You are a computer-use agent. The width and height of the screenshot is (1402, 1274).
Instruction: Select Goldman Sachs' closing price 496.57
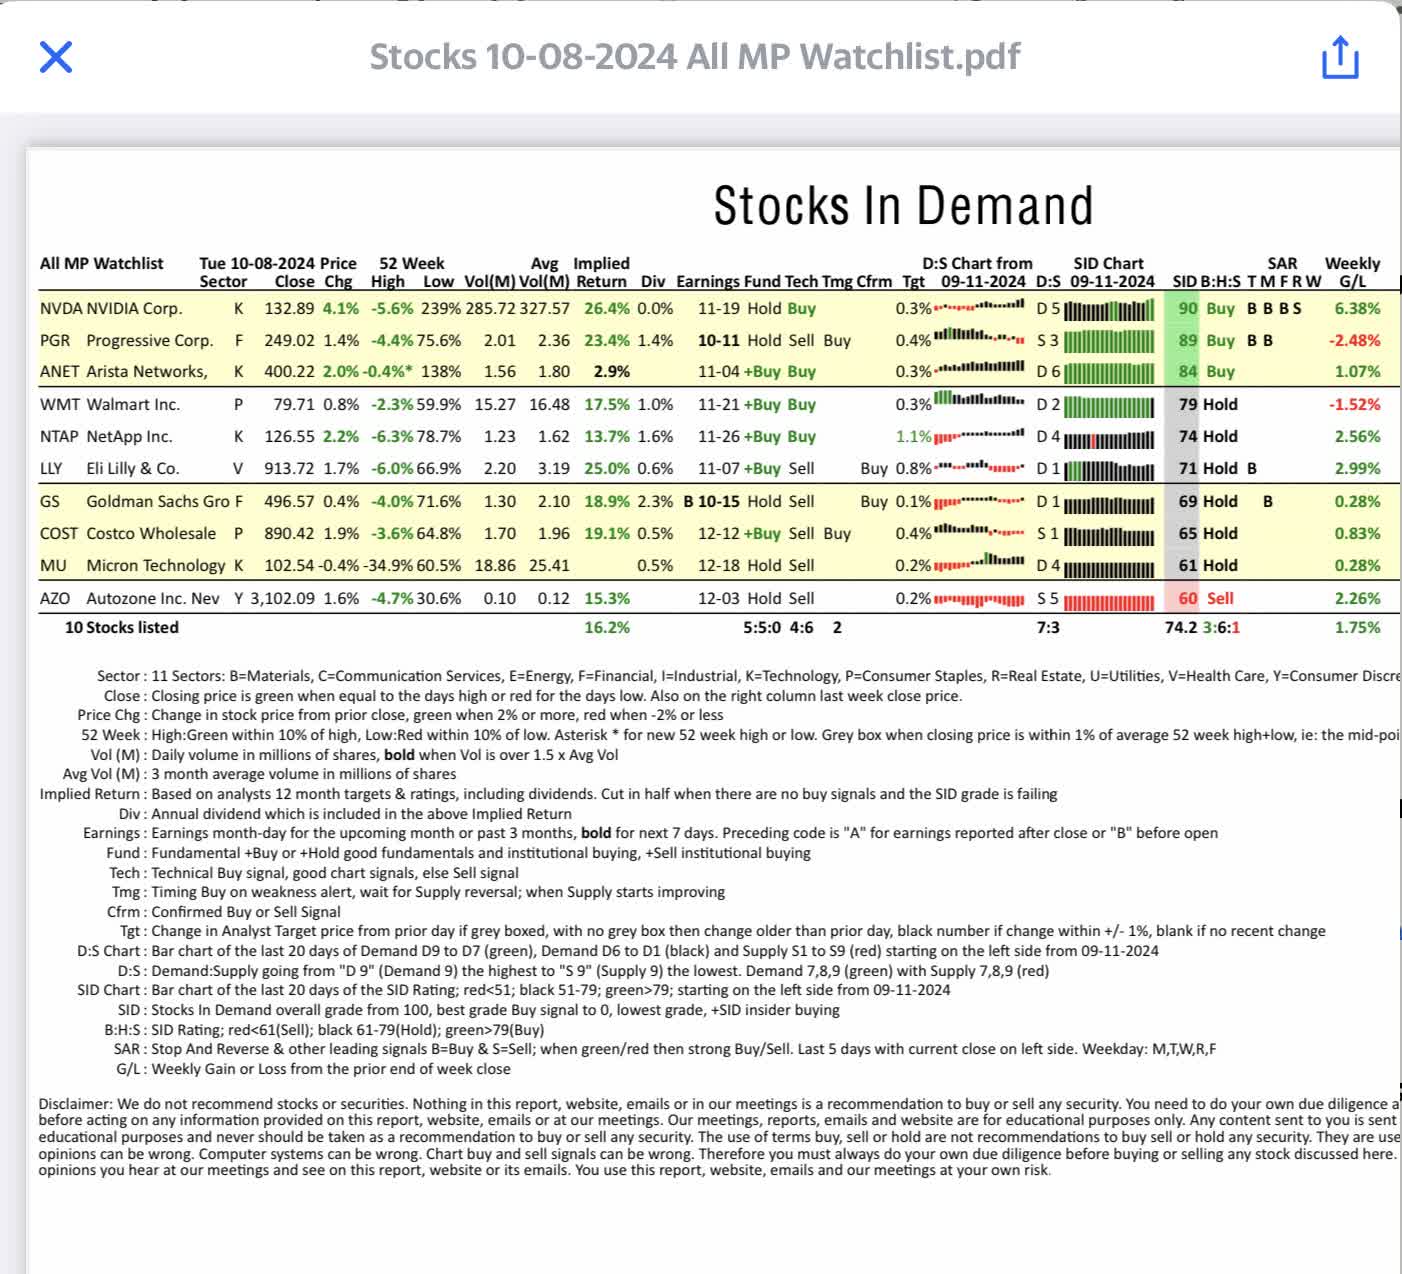click(x=289, y=501)
